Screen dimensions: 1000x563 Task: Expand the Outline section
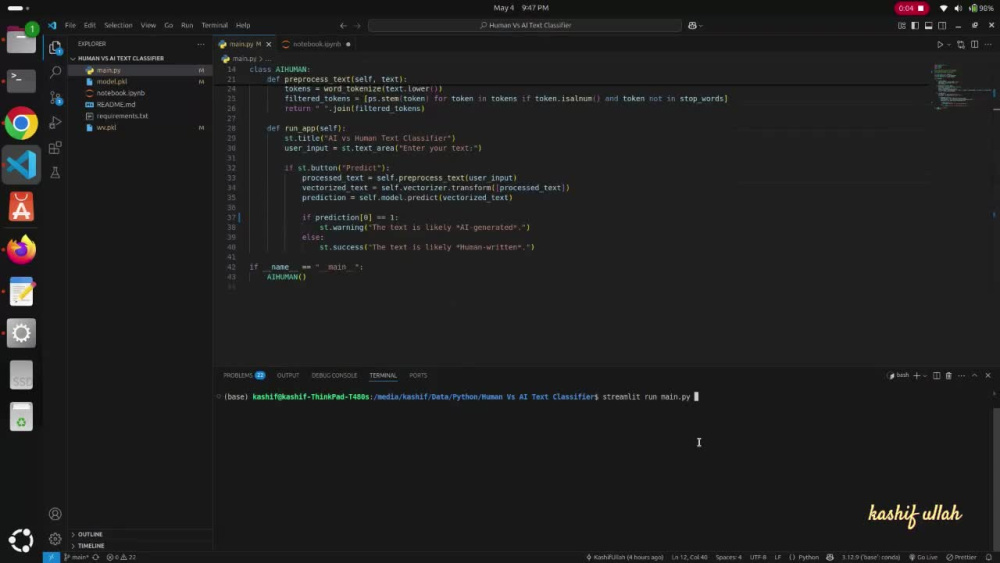click(x=90, y=534)
